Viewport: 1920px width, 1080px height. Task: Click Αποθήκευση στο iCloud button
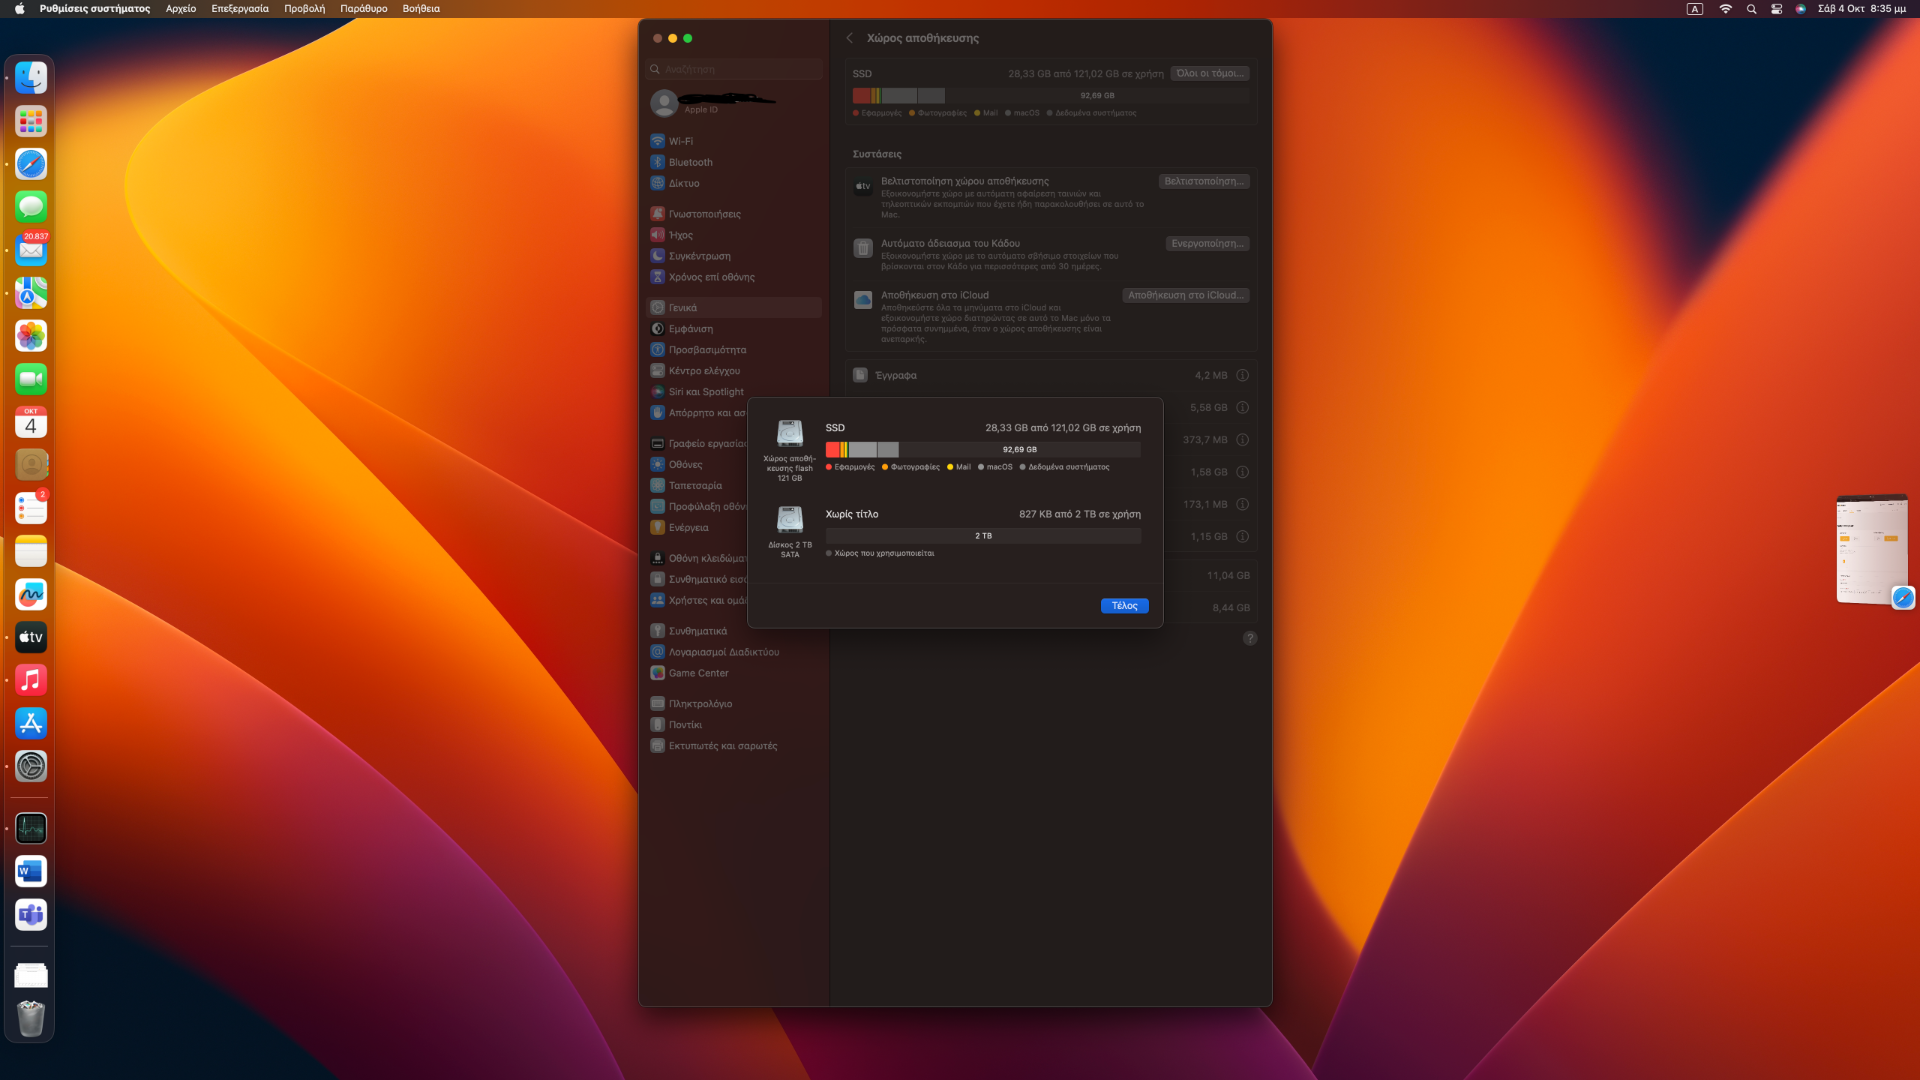1186,296
